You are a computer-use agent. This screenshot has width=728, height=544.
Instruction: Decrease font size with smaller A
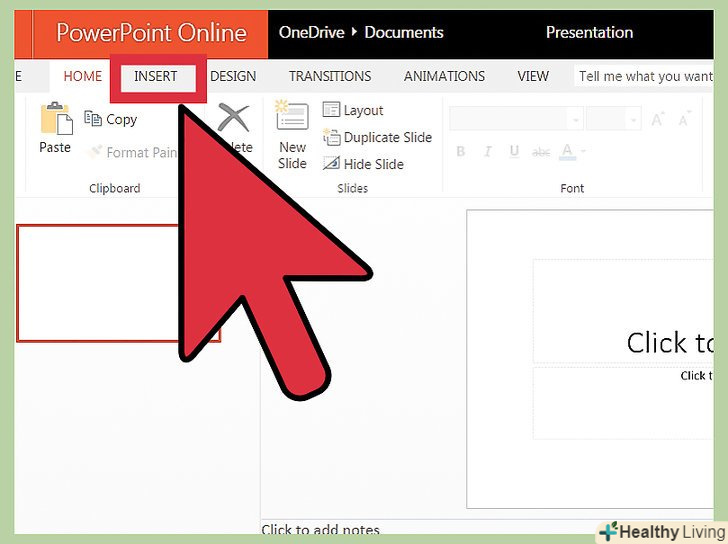point(684,120)
